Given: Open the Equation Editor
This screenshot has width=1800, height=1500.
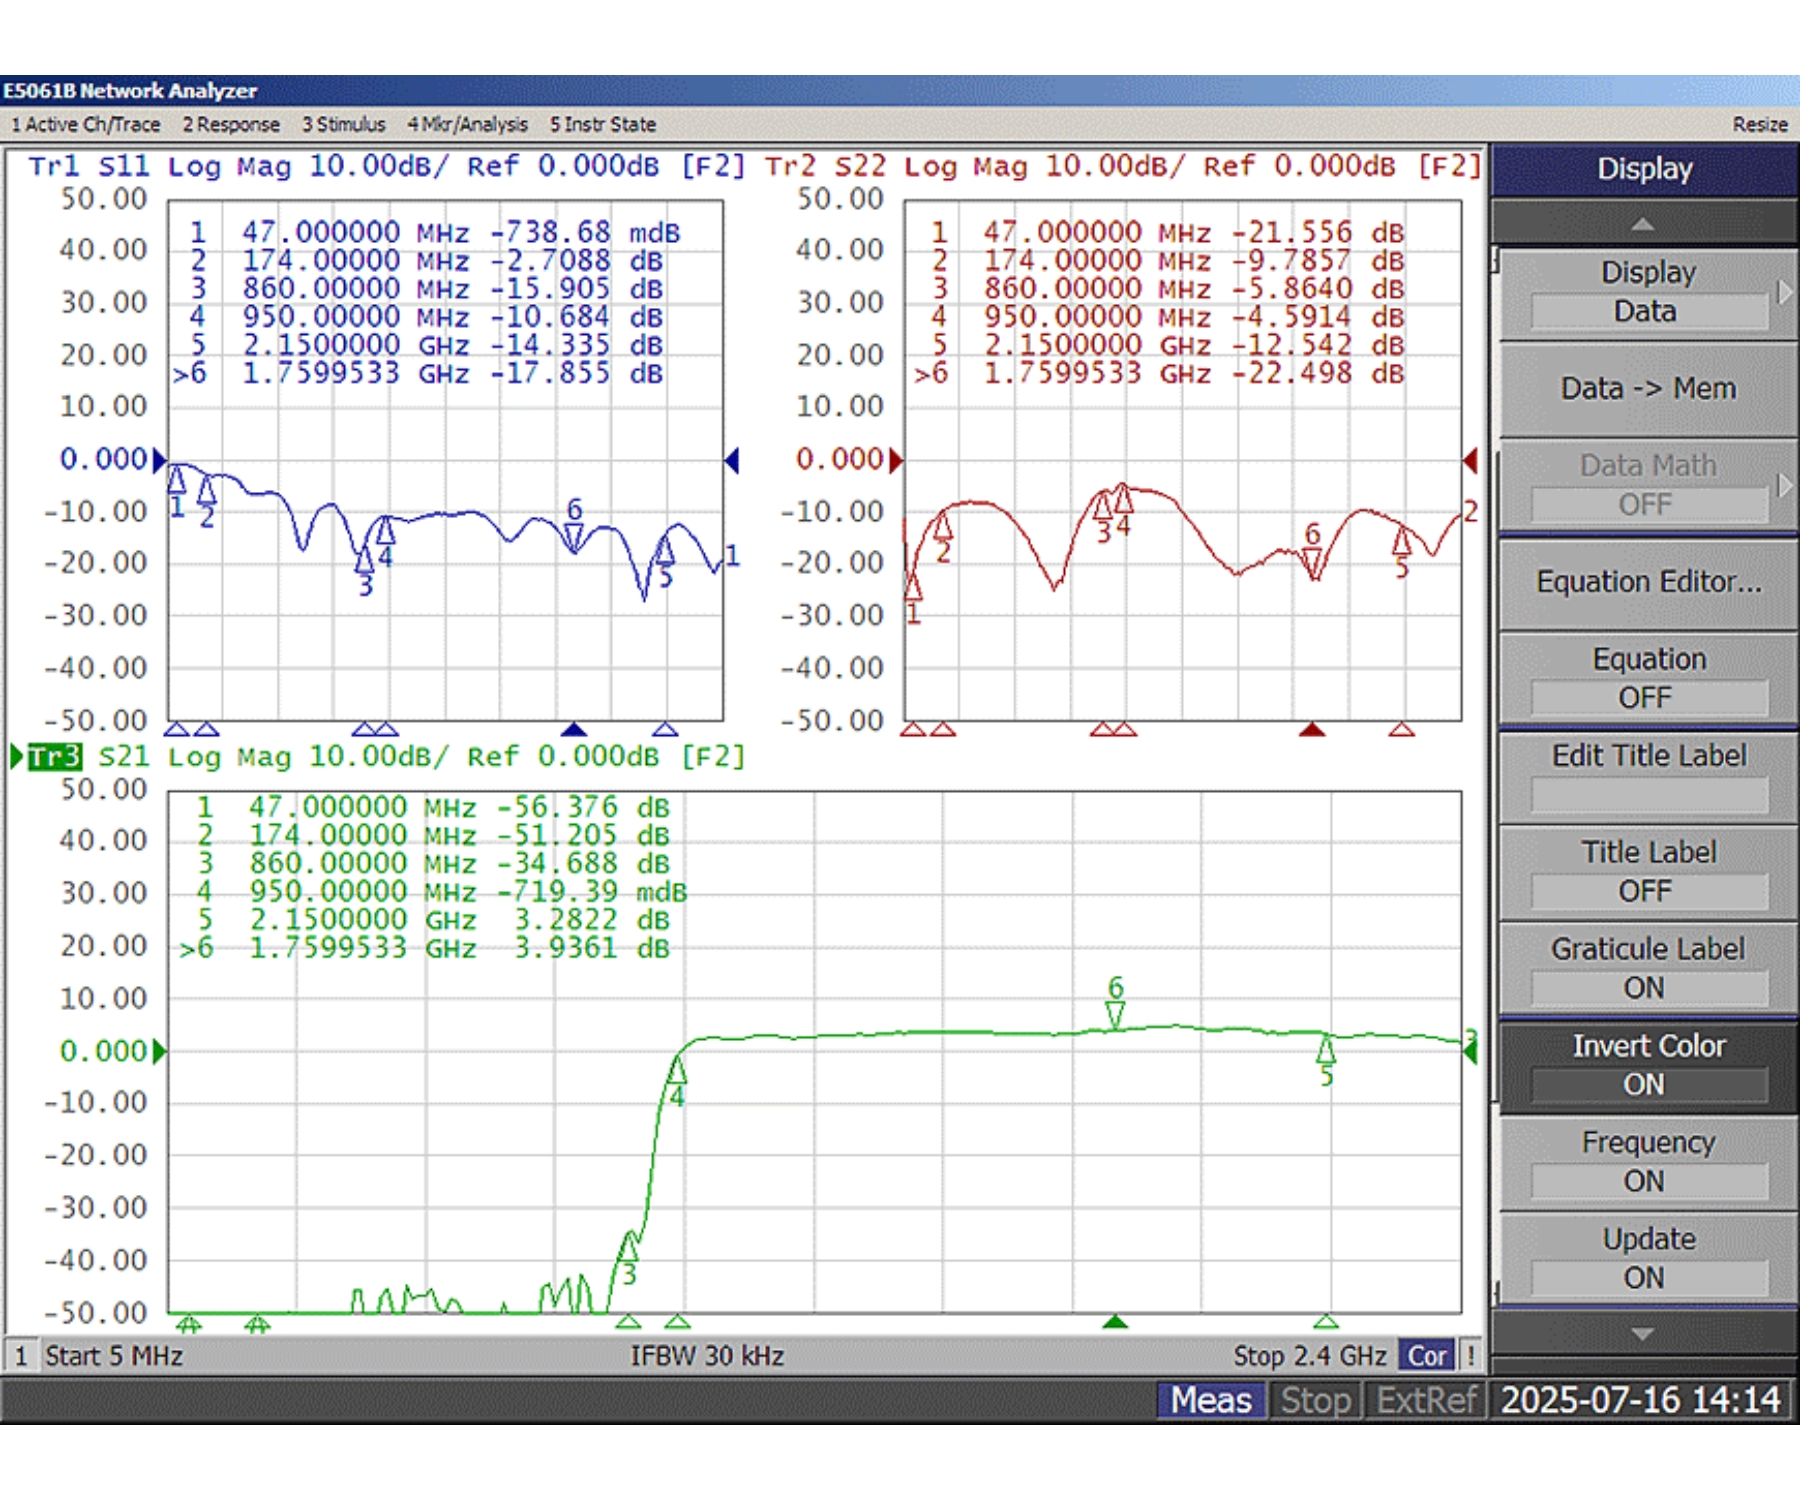Looking at the screenshot, I should [1647, 582].
